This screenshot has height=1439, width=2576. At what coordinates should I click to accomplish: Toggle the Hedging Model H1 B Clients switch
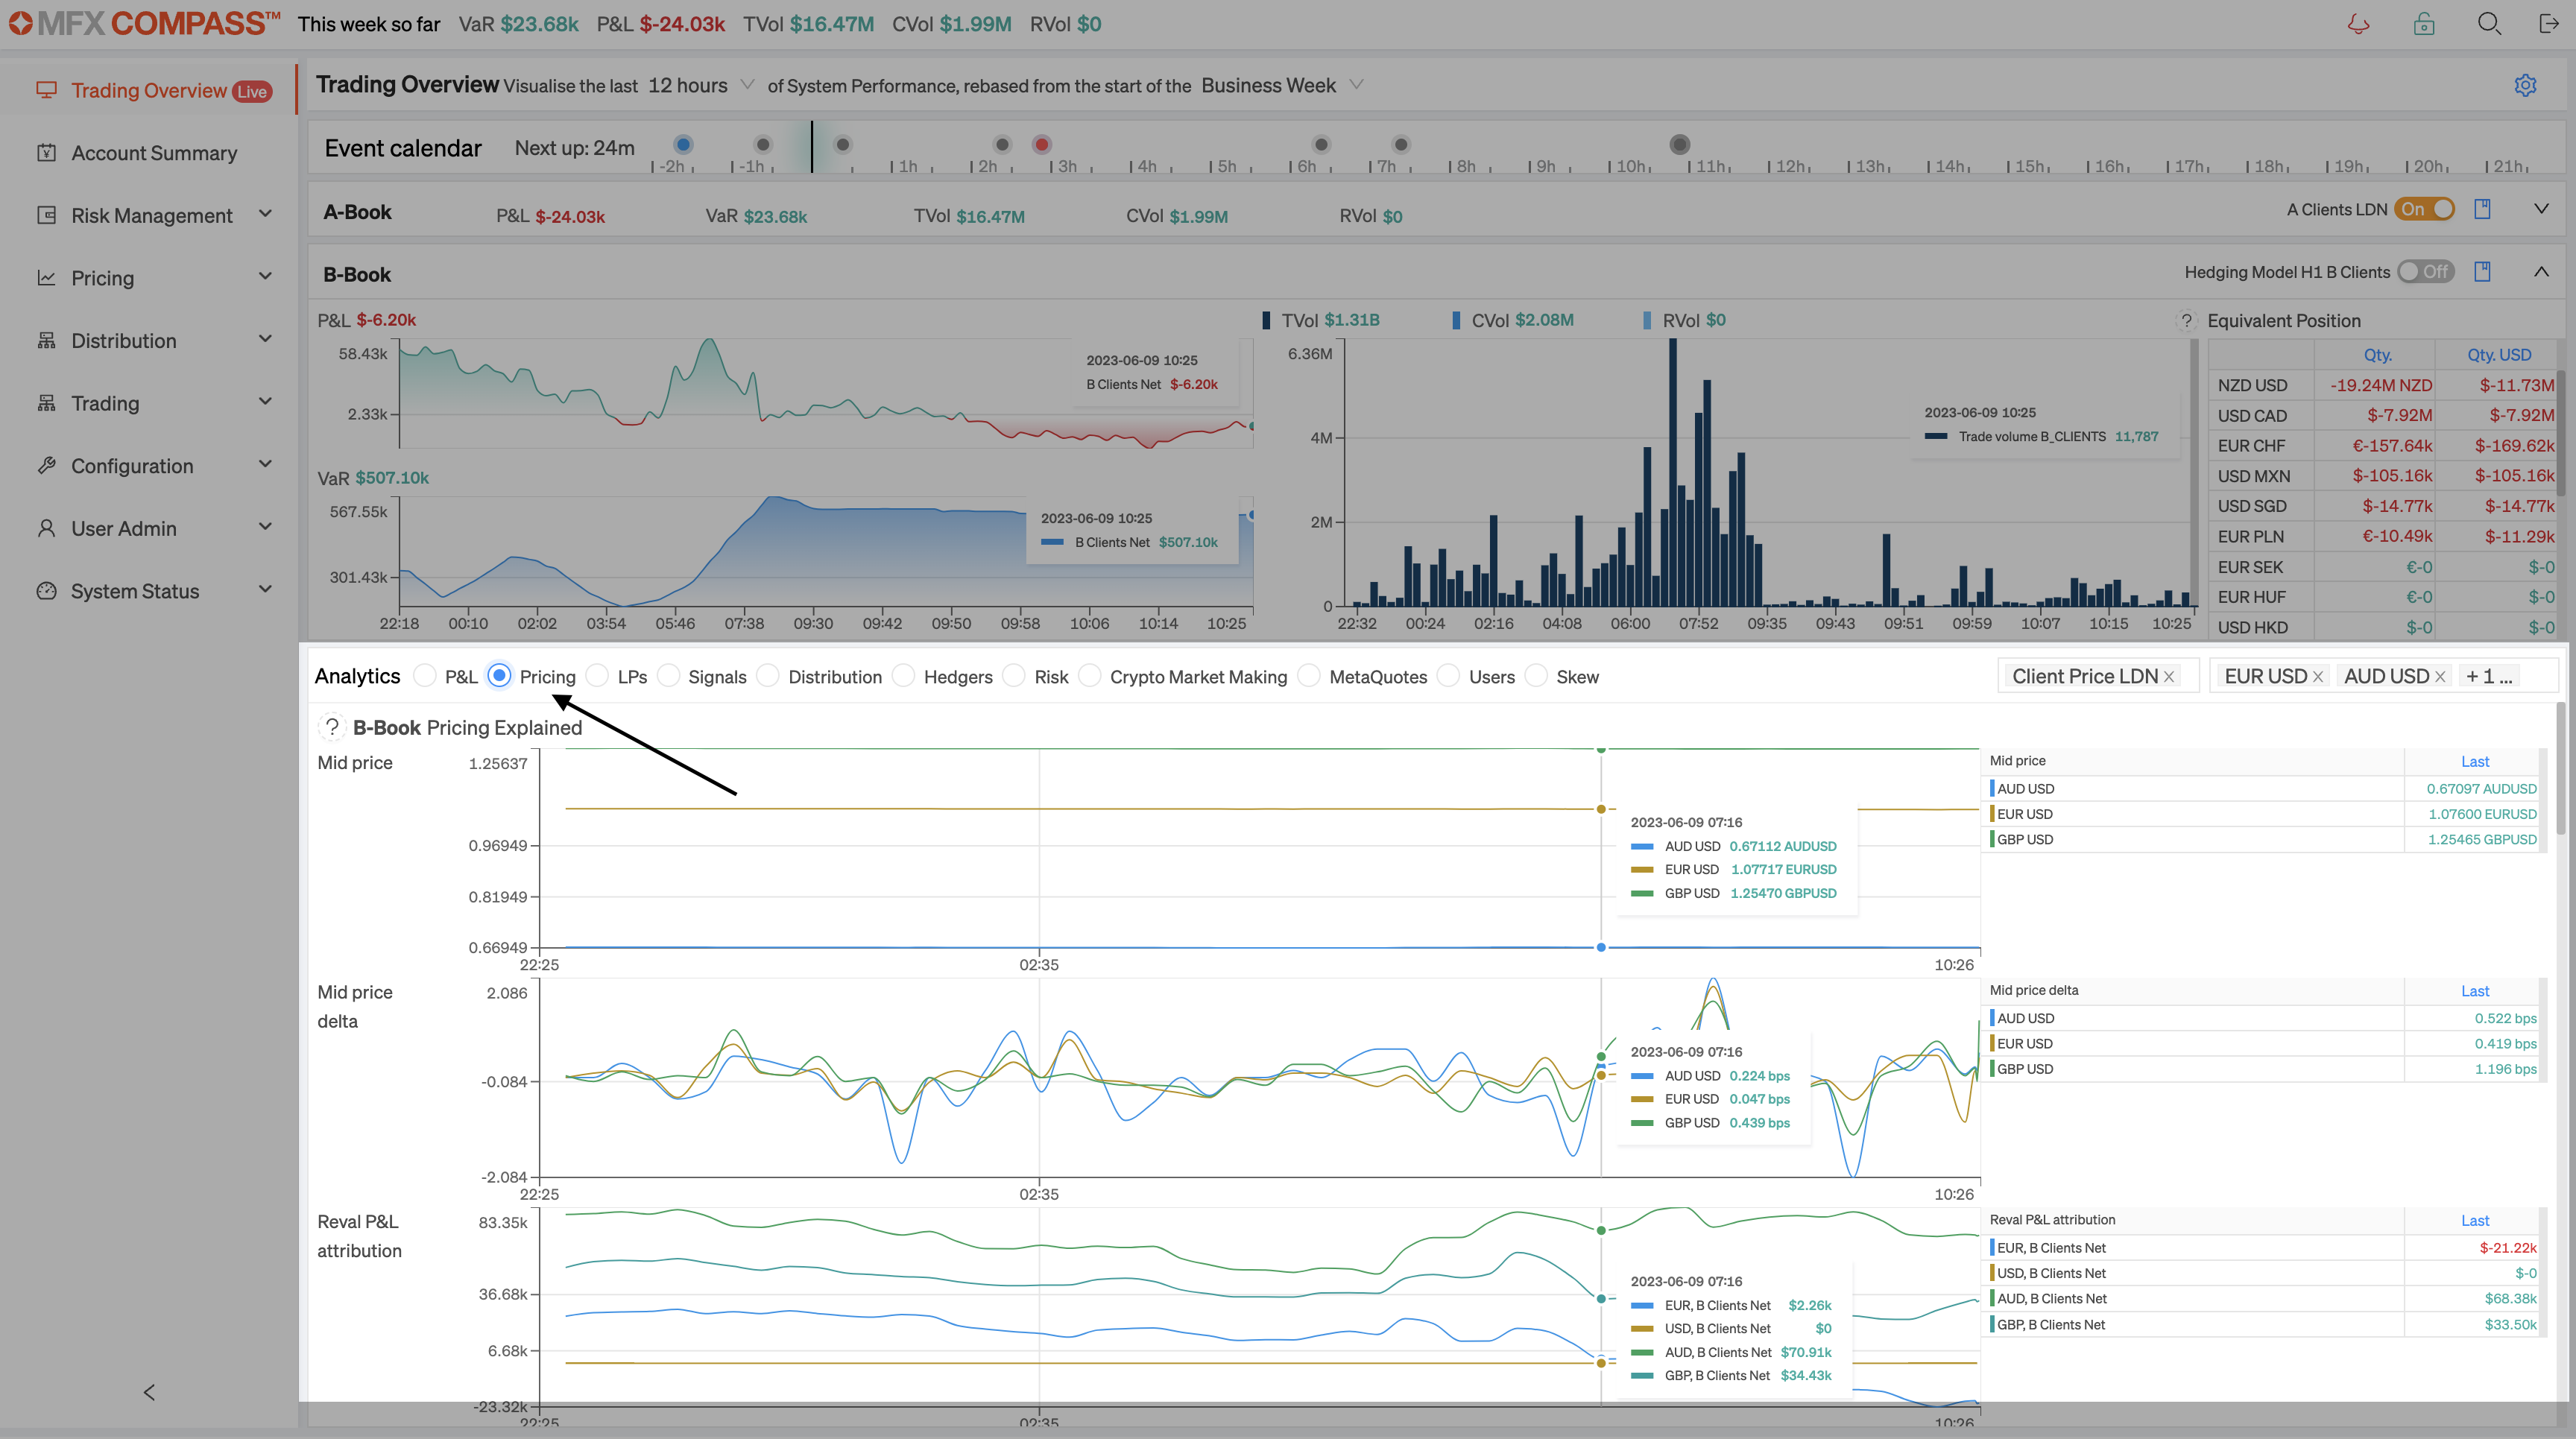[2425, 271]
